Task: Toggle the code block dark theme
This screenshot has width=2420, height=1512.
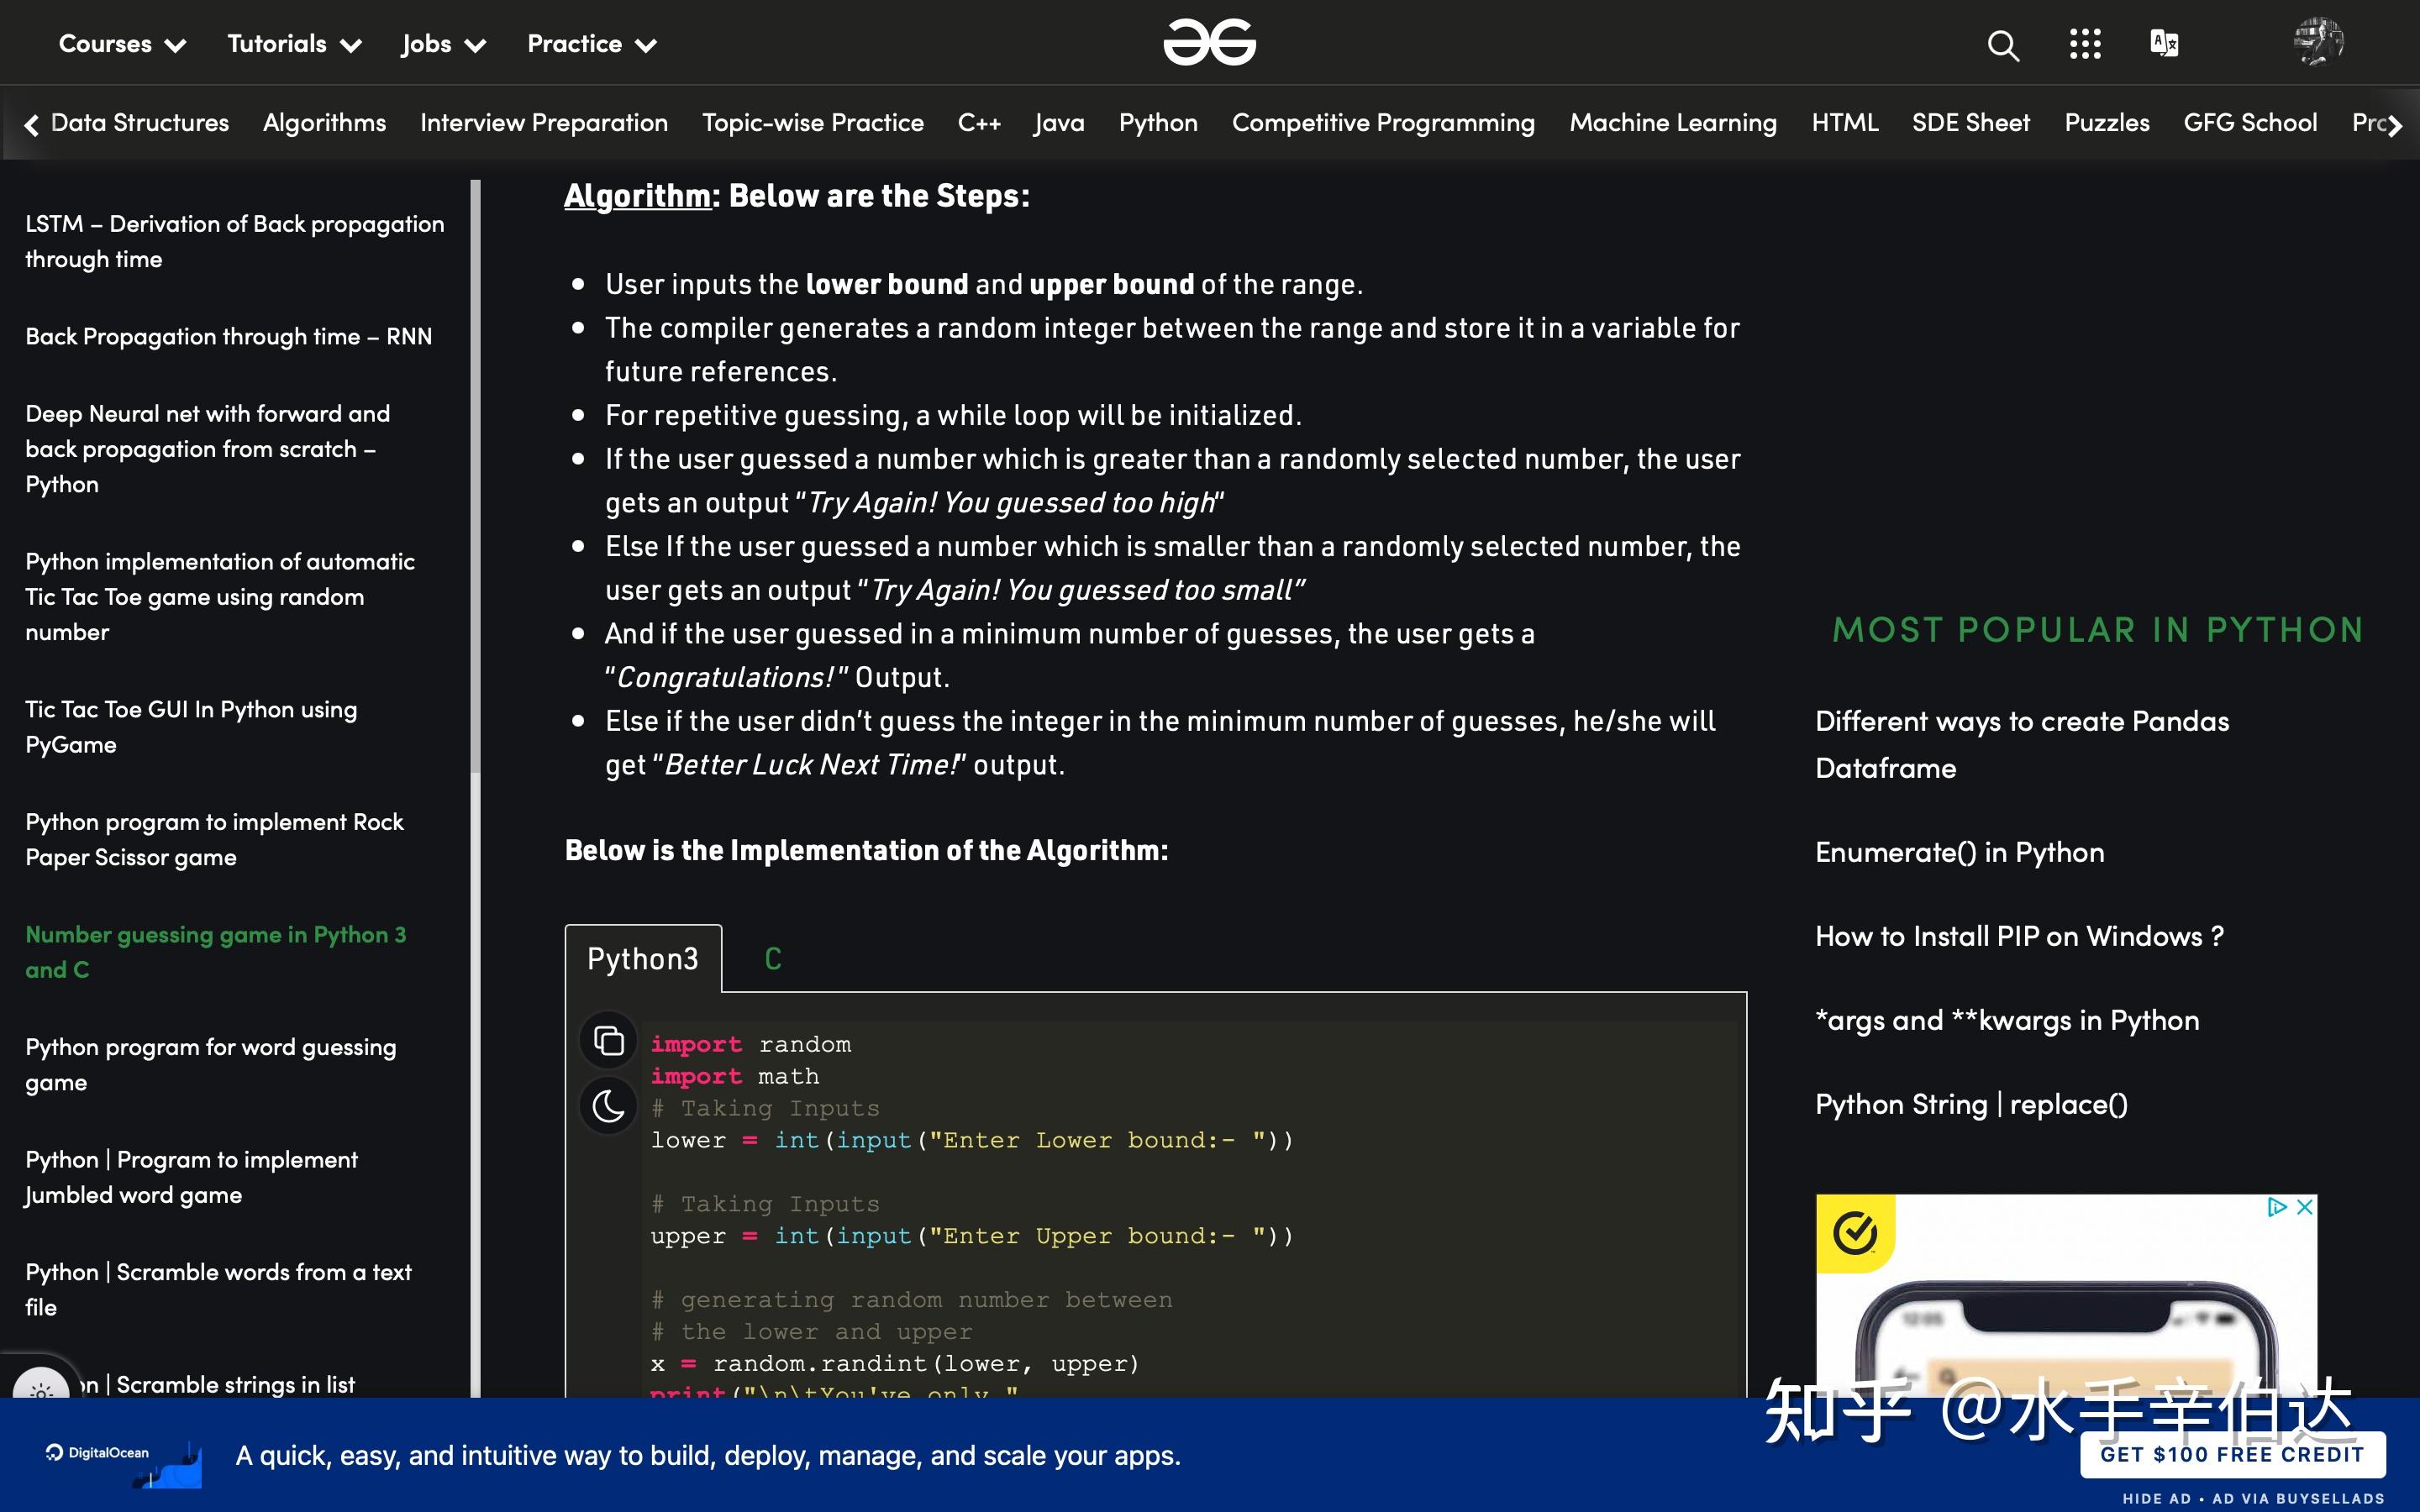Action: (x=608, y=1106)
